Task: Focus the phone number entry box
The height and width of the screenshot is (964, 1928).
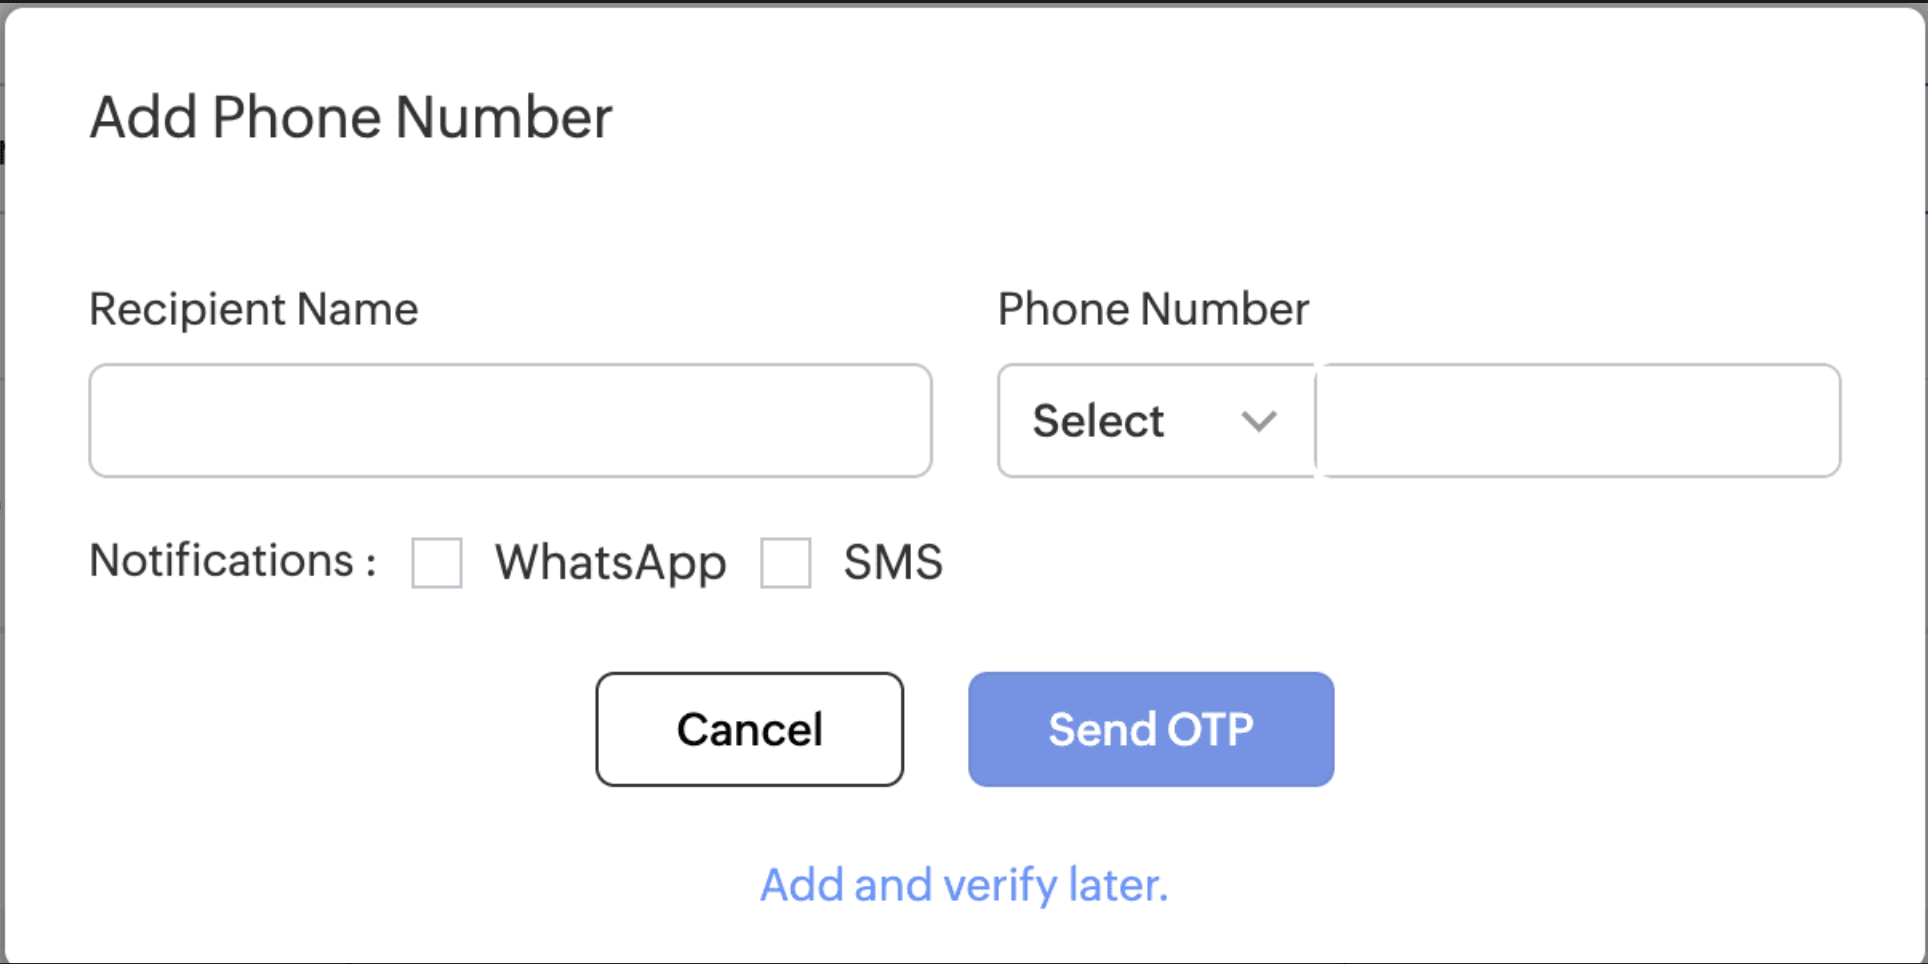Action: click(1578, 420)
